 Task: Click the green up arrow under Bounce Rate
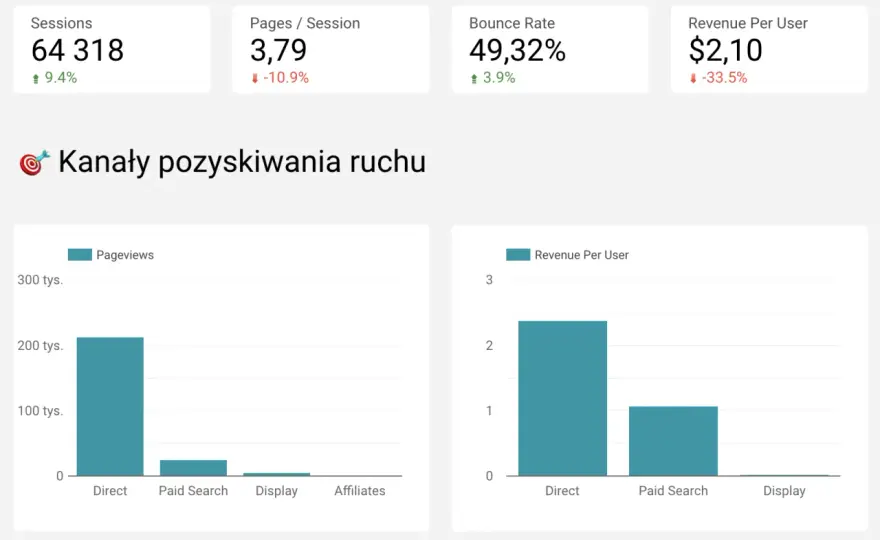[474, 79]
